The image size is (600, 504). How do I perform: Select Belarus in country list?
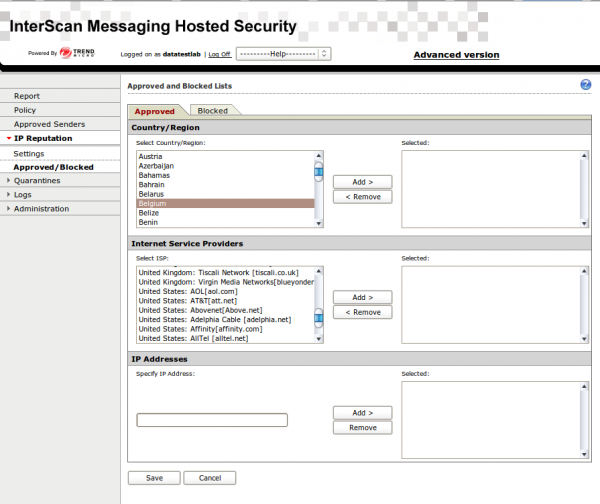tap(225, 194)
